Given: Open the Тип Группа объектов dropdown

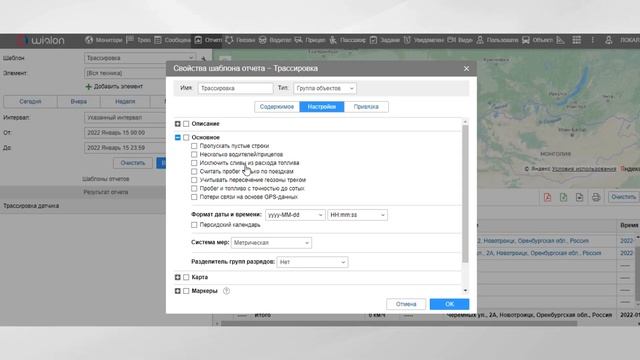Looking at the screenshot, I should pos(324,88).
